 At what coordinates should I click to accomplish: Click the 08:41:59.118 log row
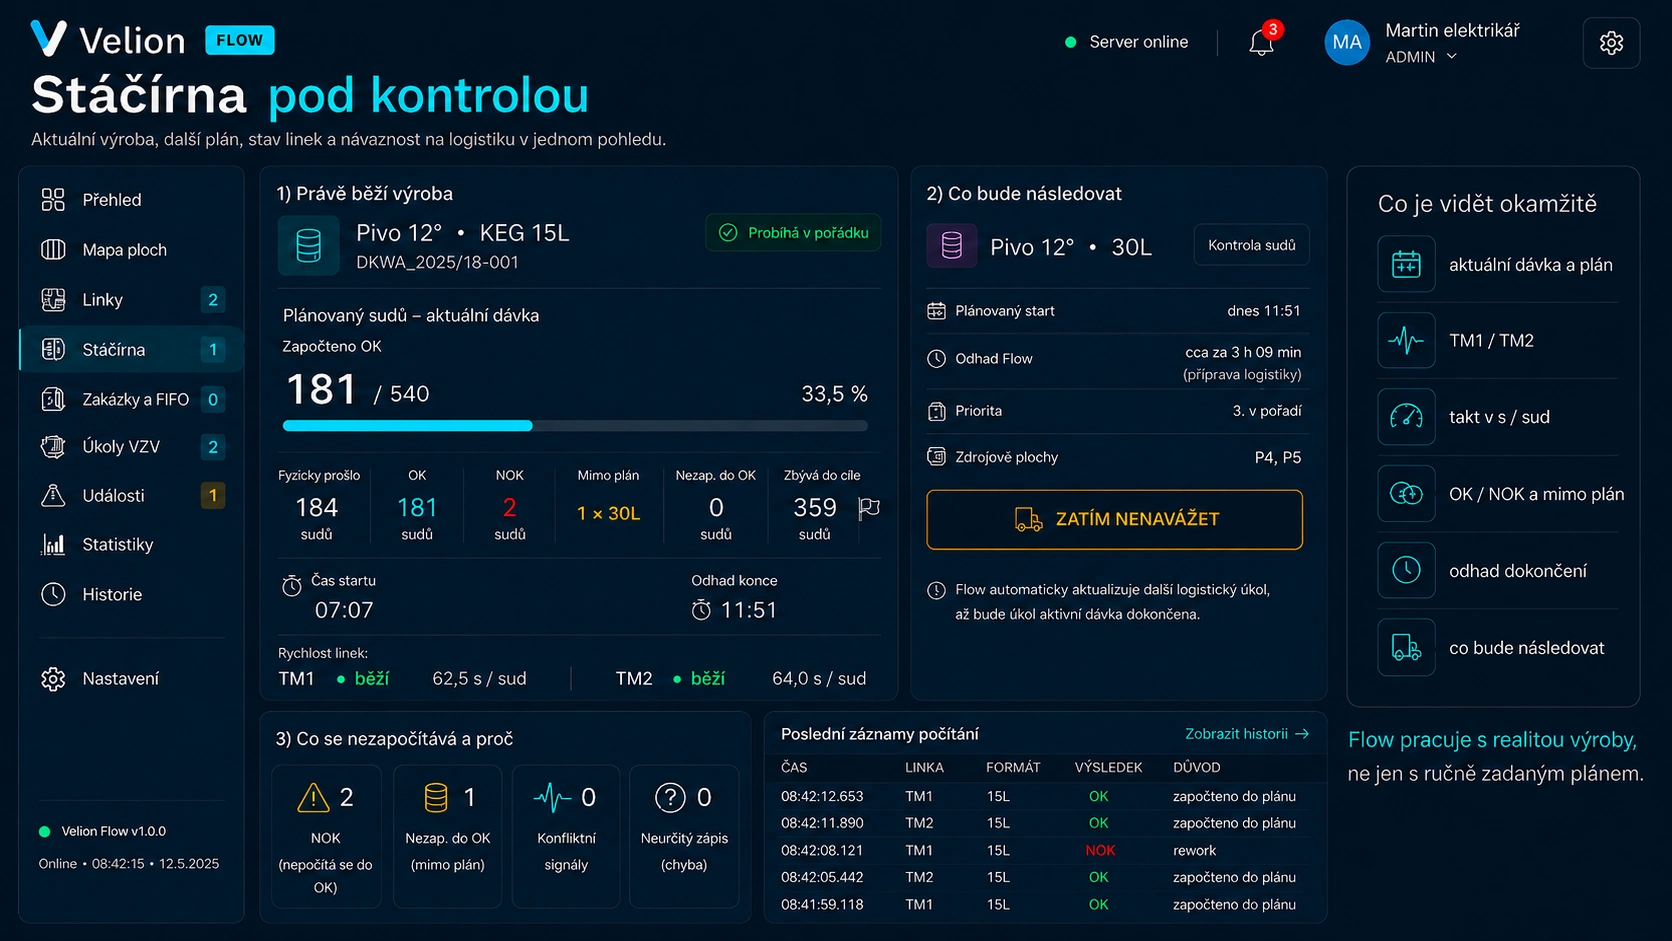pos(1045,905)
